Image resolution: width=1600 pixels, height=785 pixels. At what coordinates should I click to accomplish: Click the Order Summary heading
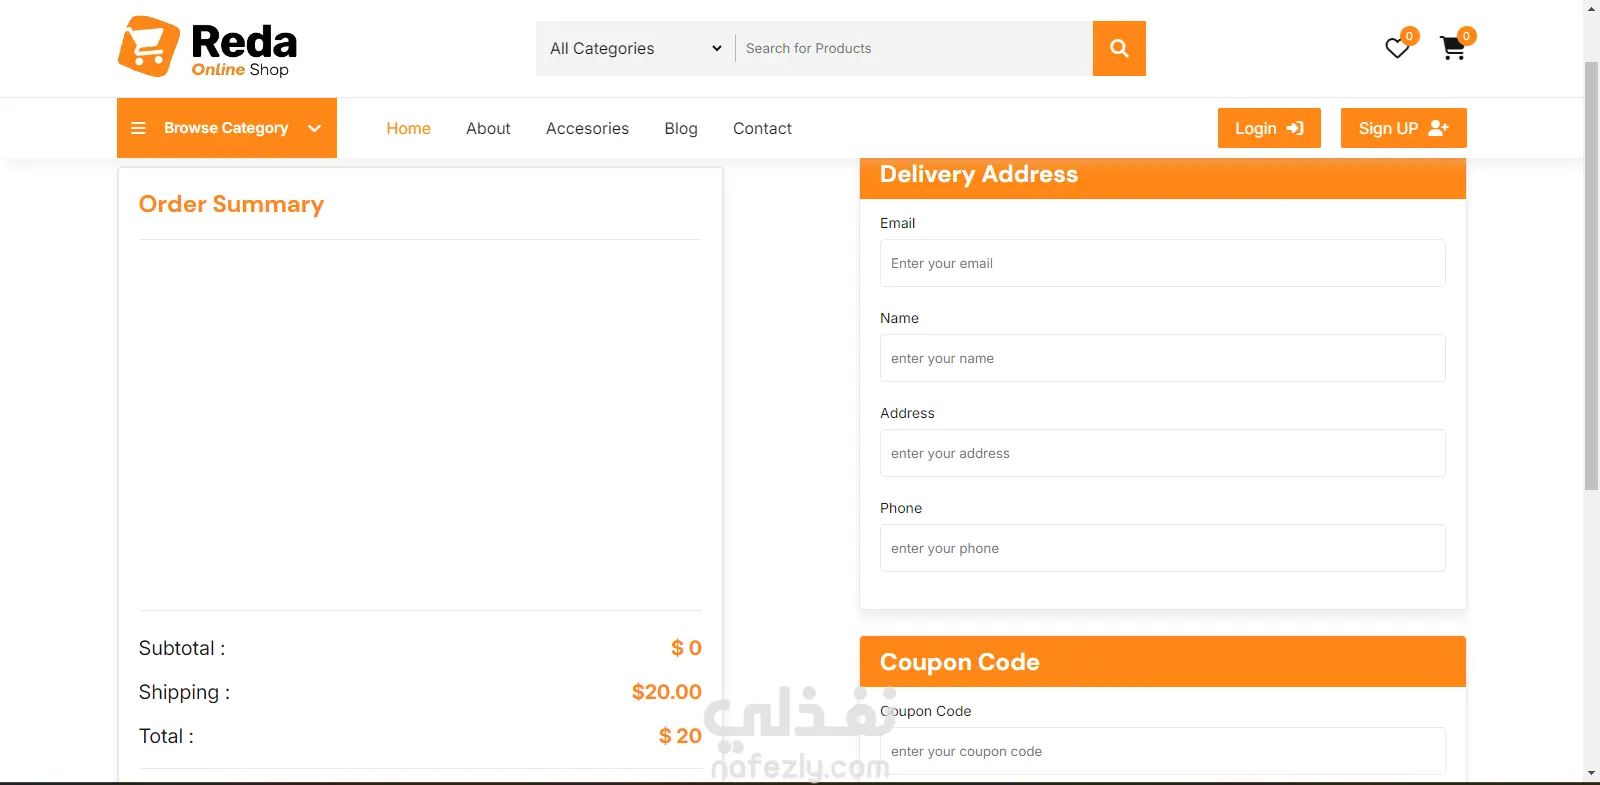(231, 204)
